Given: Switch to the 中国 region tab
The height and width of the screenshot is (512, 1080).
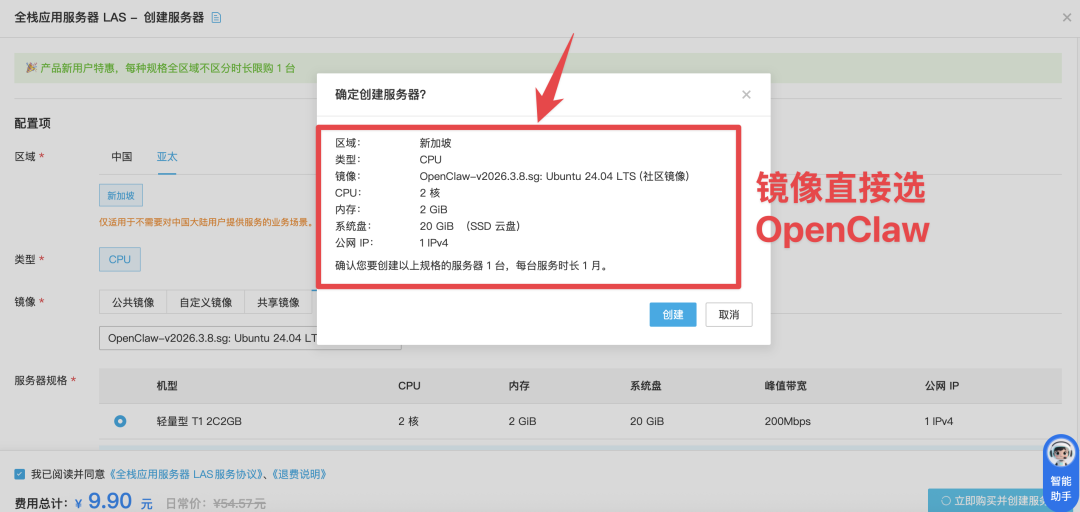Looking at the screenshot, I should (121, 157).
